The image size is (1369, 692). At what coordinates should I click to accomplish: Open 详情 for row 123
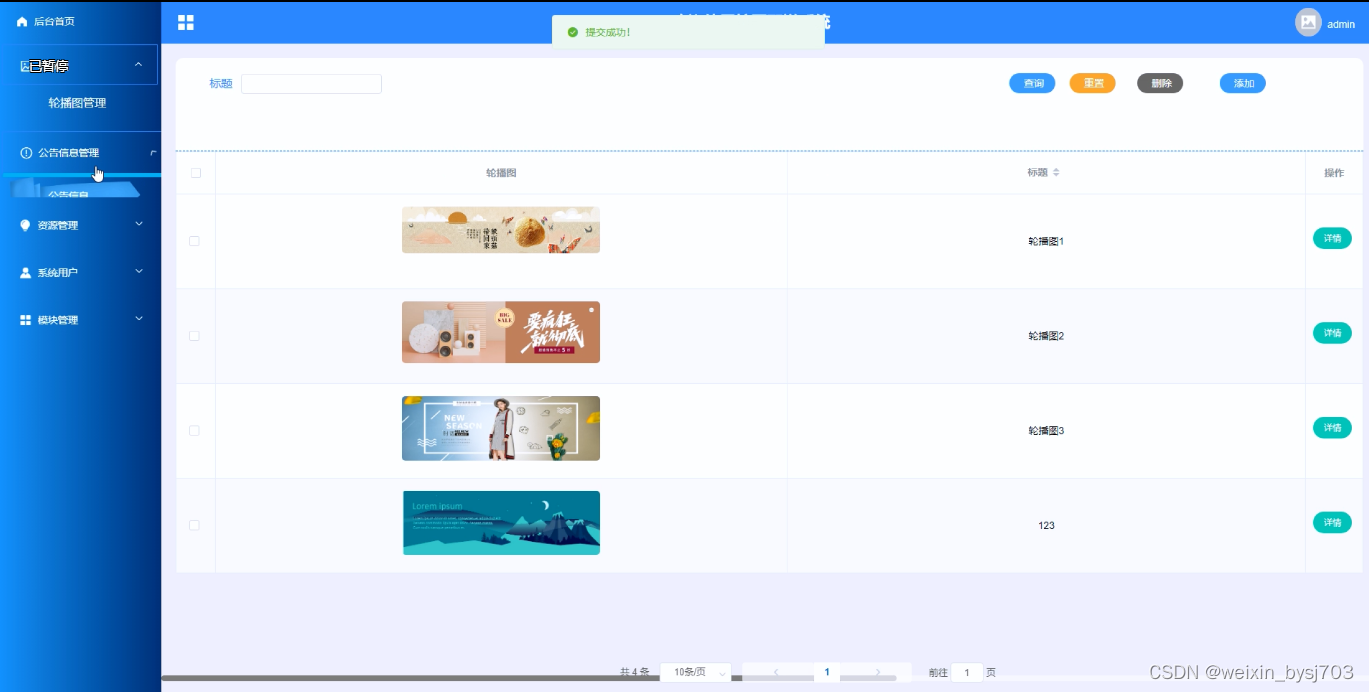coord(1332,522)
